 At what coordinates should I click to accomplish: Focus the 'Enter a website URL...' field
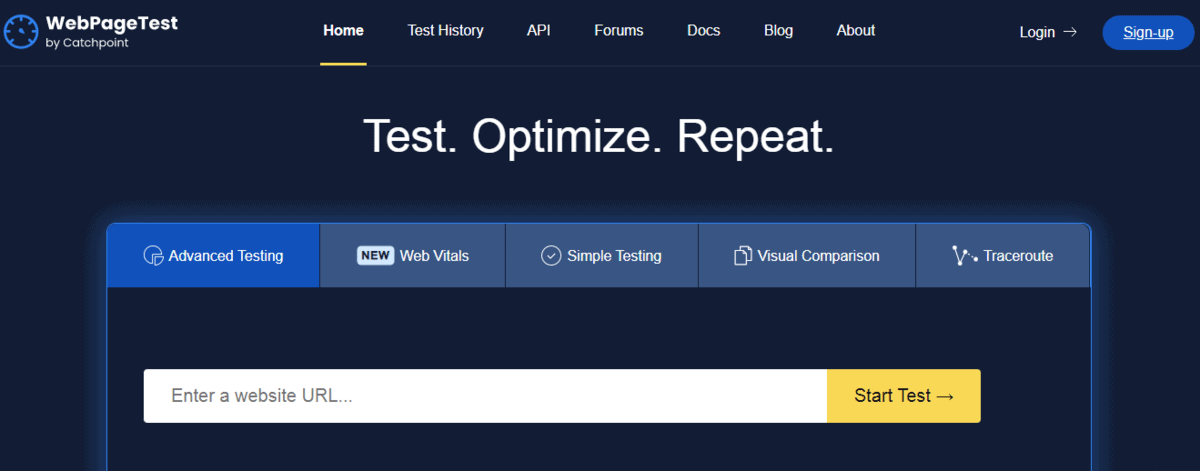pyautogui.click(x=485, y=396)
